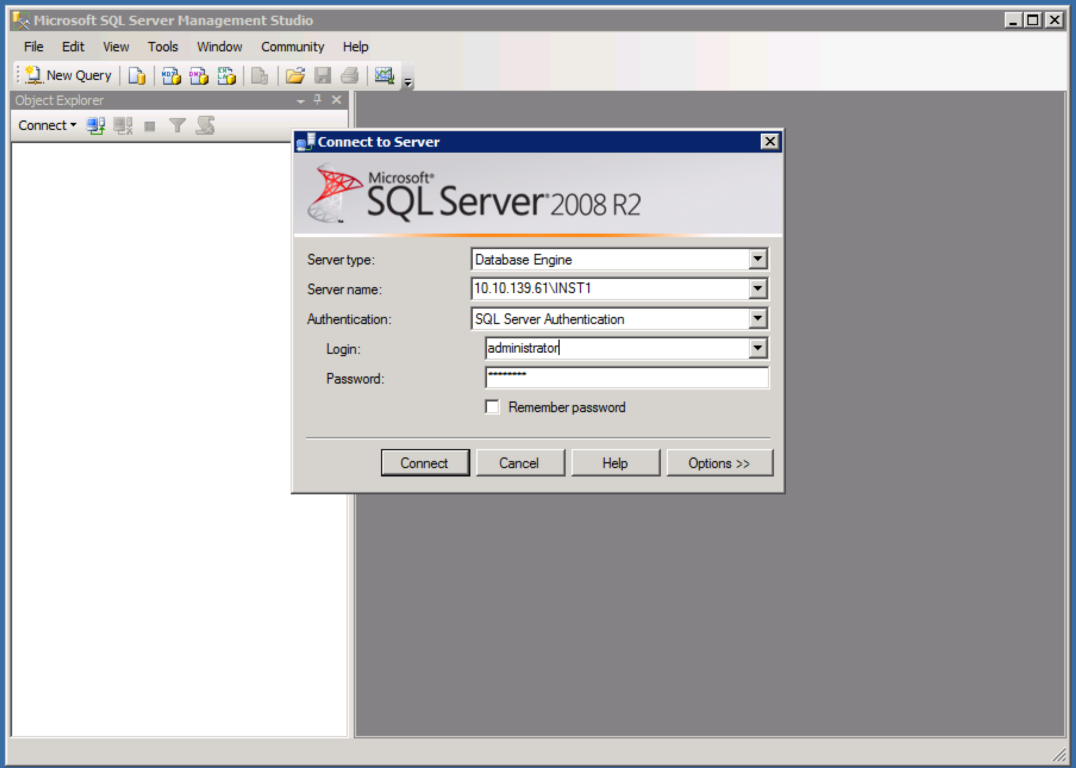Screen dimensions: 1076x768
Task: Open the Server name dropdown list
Action: [758, 289]
